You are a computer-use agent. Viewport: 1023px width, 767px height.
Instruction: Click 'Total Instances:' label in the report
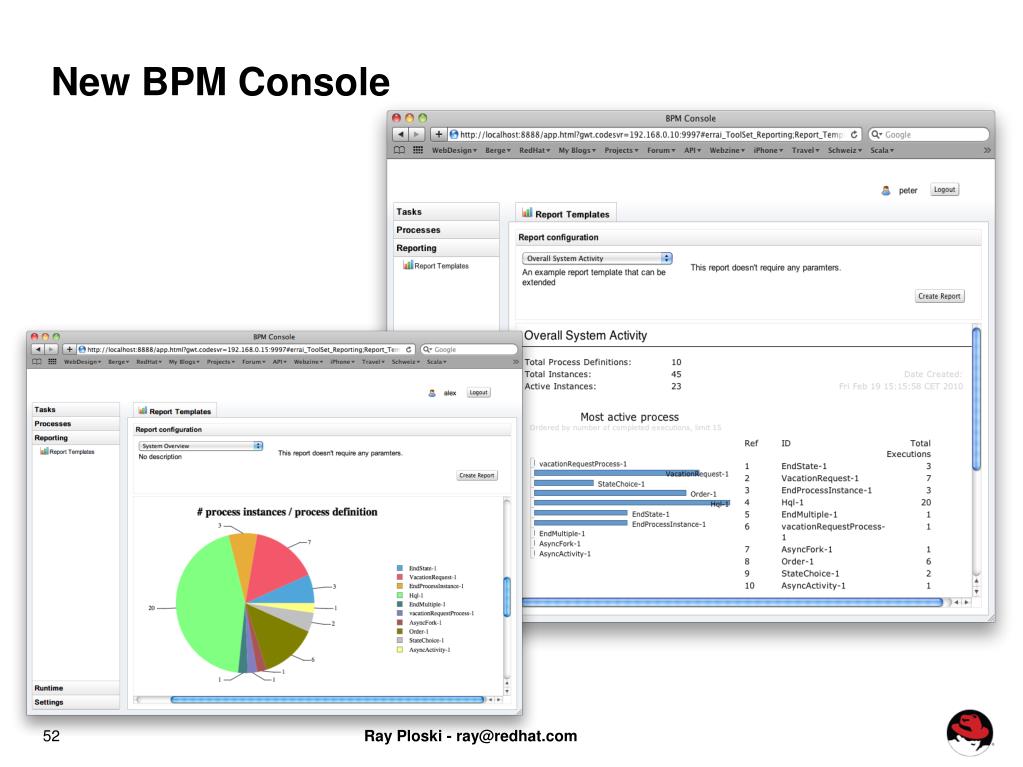coord(558,374)
